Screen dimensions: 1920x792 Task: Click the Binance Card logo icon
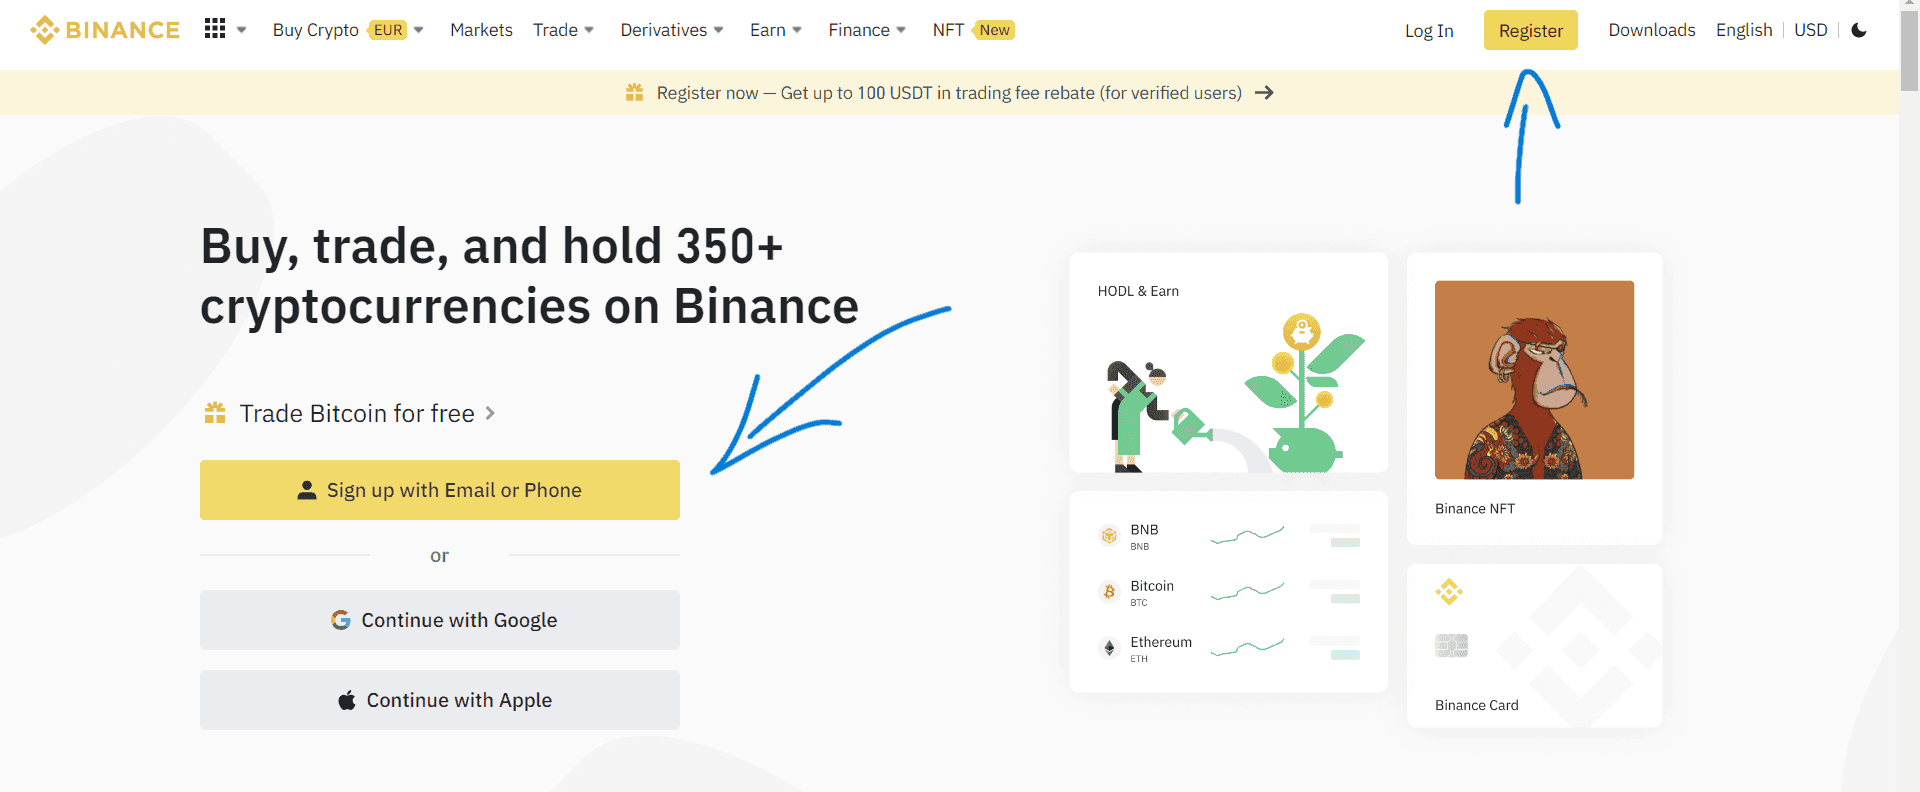[x=1449, y=592]
